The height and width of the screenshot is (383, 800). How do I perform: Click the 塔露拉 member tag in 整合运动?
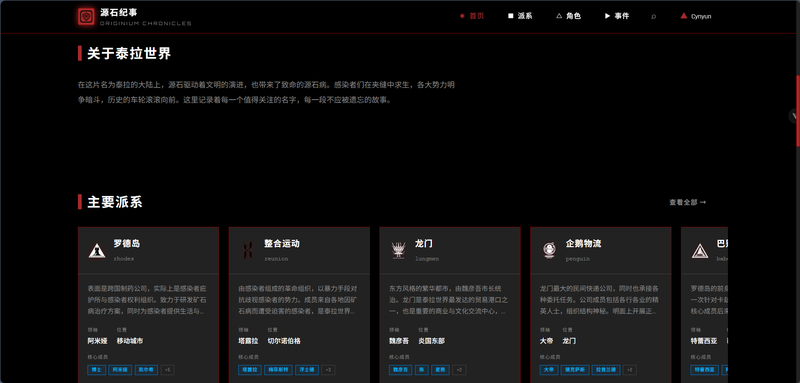pyautogui.click(x=249, y=370)
